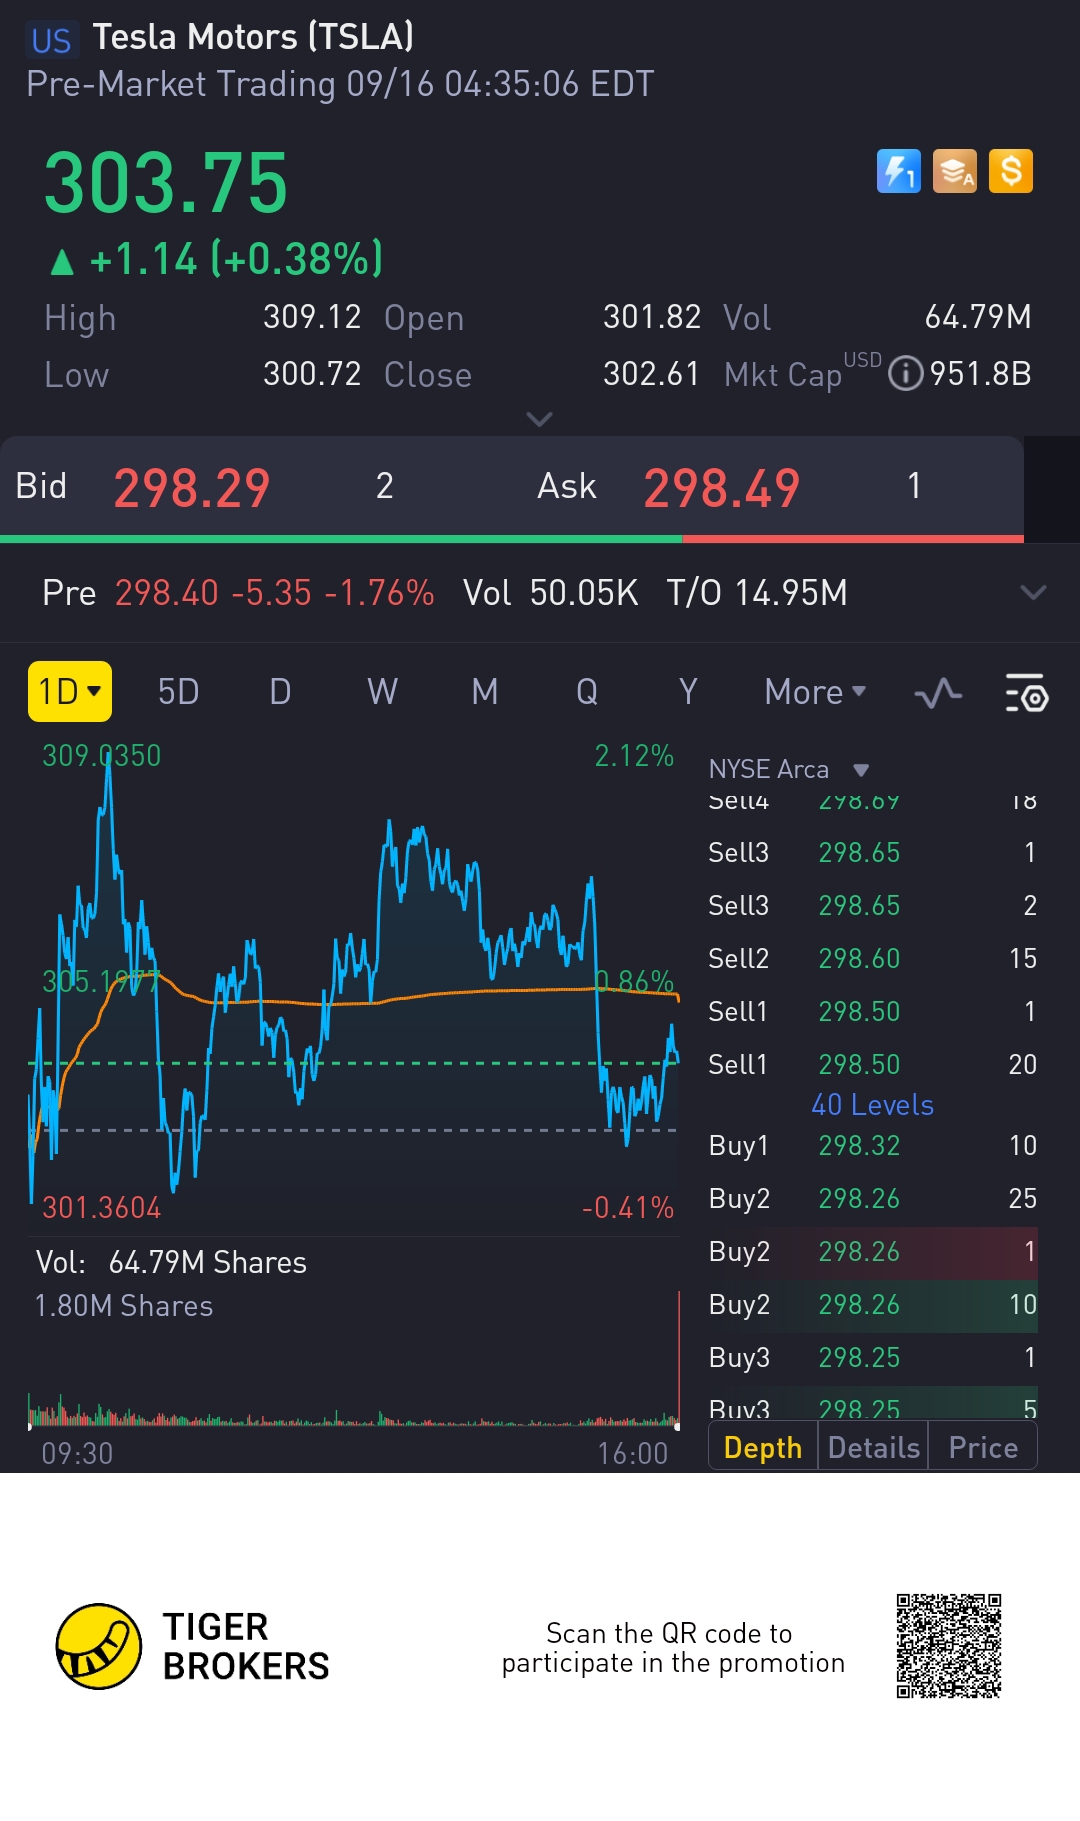Tap the +1.14 (+0.38%) change
Image resolution: width=1080 pixels, height=1821 pixels.
click(217, 259)
